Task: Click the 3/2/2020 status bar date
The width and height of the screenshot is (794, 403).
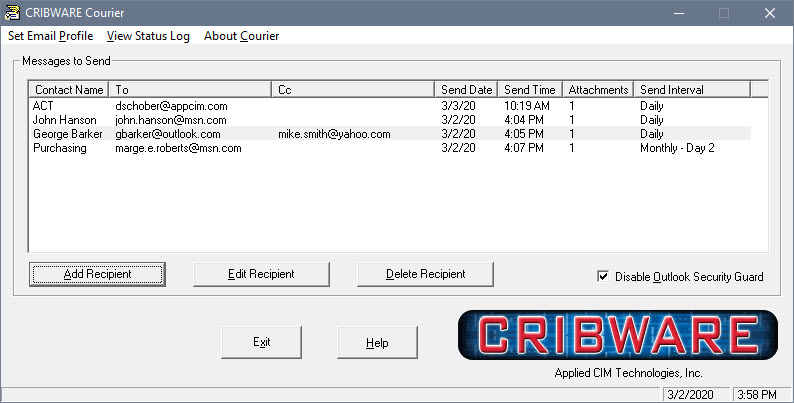Action: click(x=690, y=394)
